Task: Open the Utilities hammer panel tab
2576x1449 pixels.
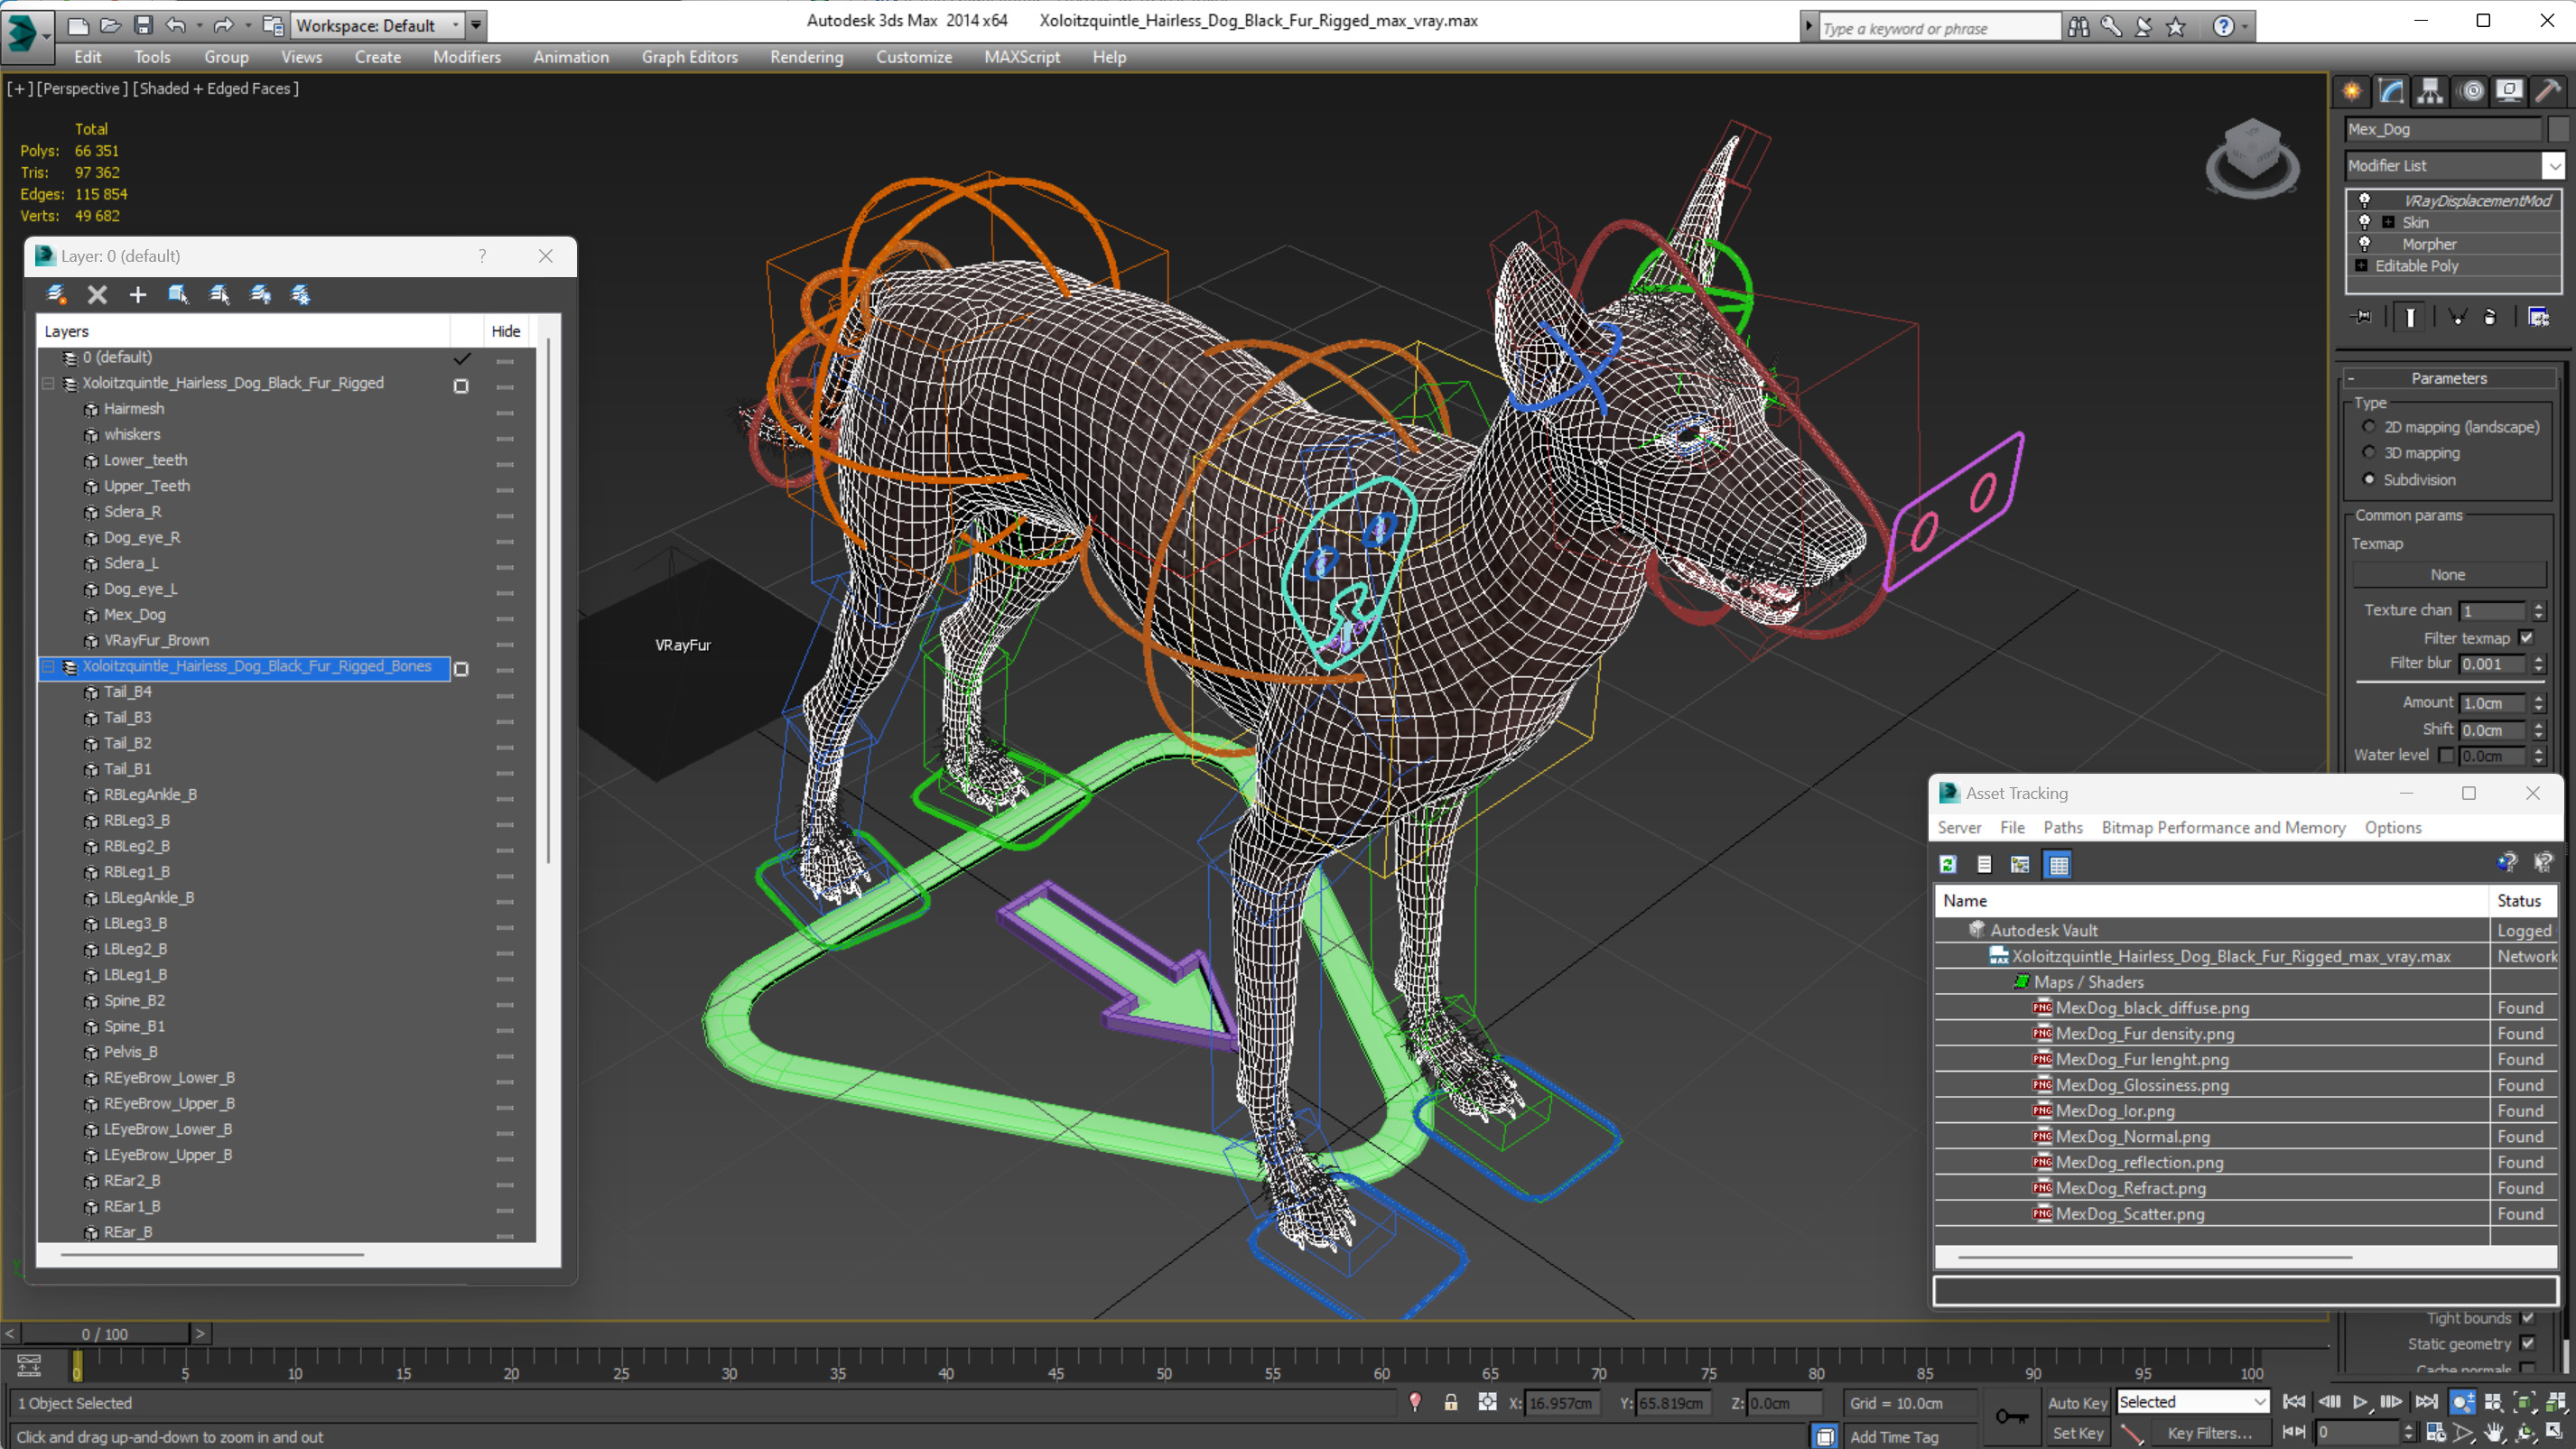Action: 2548,92
